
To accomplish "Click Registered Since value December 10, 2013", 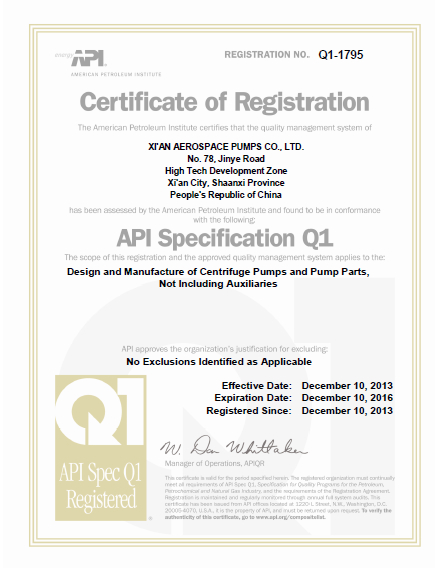I will point(347,411).
